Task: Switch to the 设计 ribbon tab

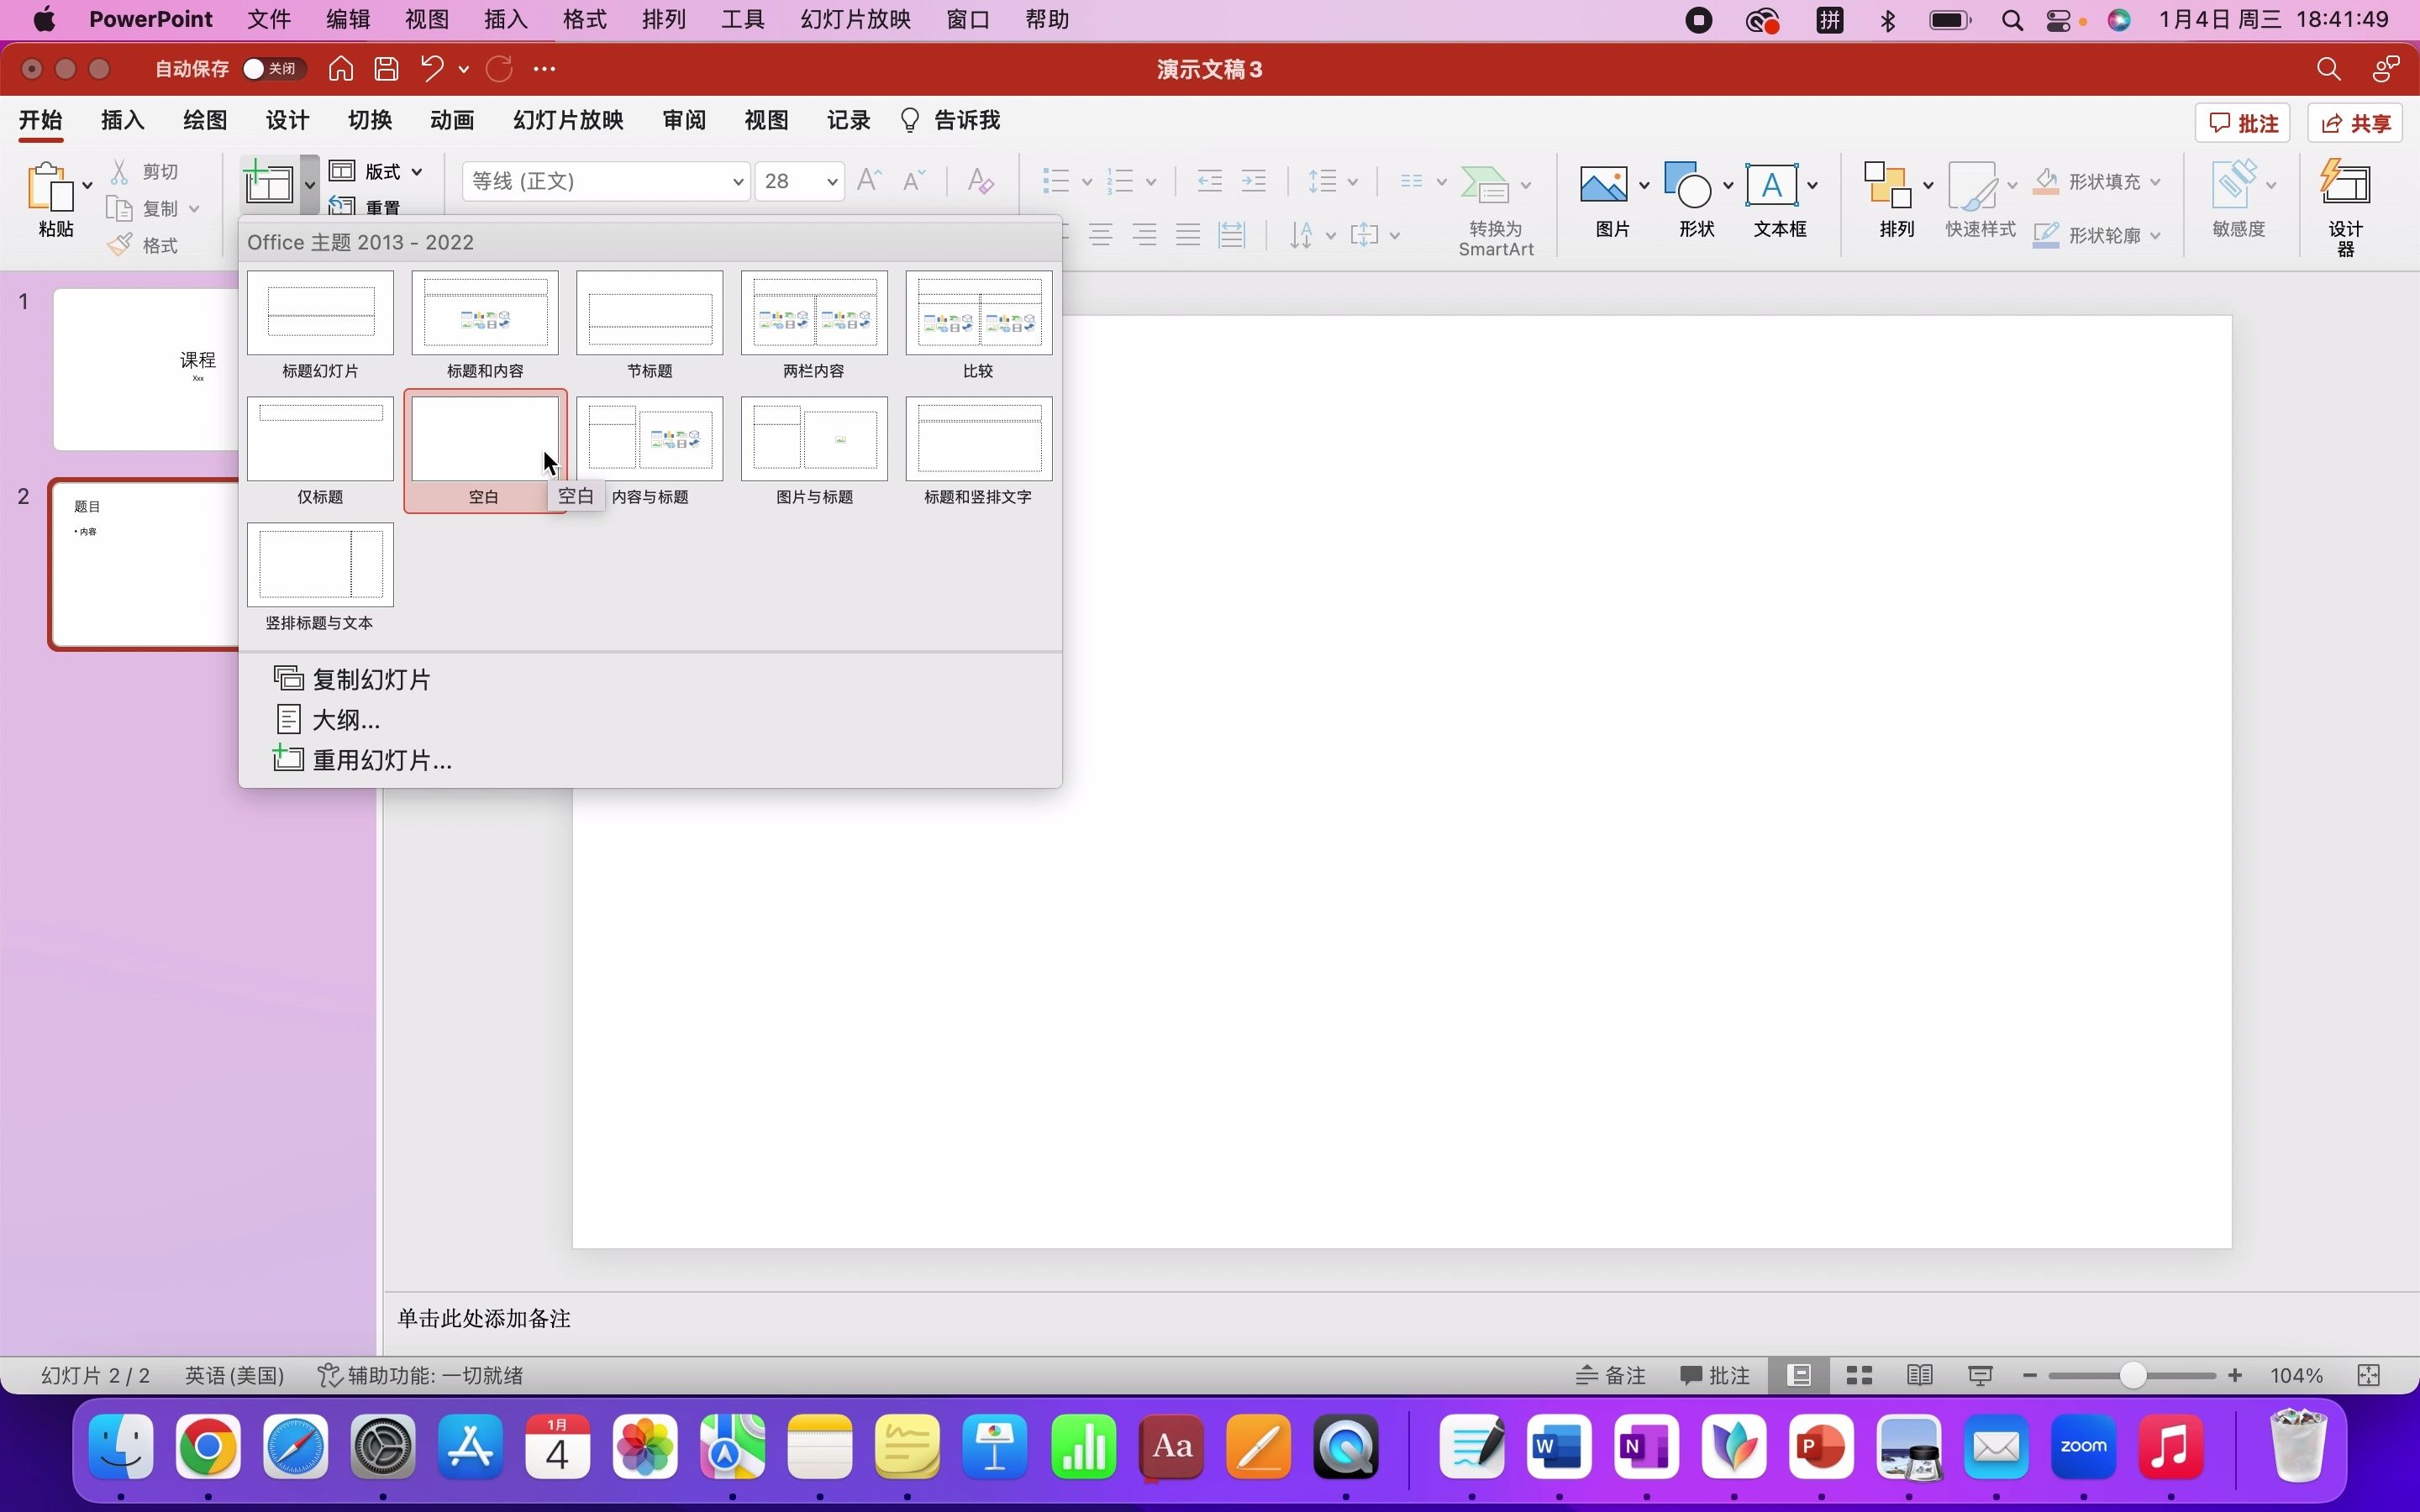Action: point(287,121)
